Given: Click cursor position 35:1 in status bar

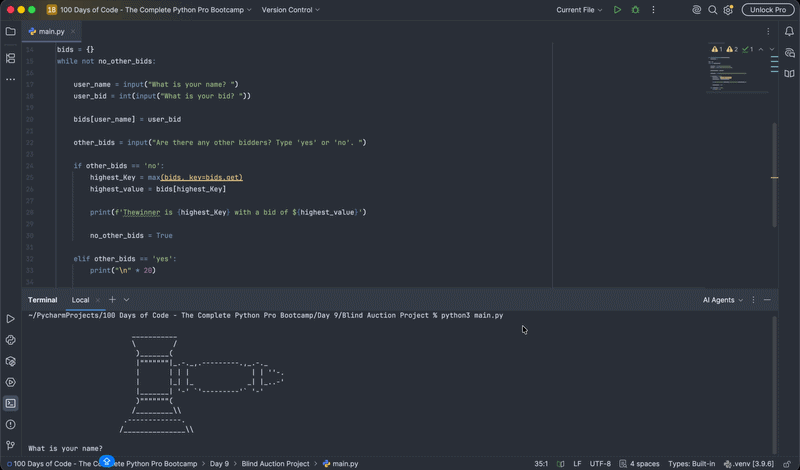Looking at the screenshot, I should coord(541,464).
